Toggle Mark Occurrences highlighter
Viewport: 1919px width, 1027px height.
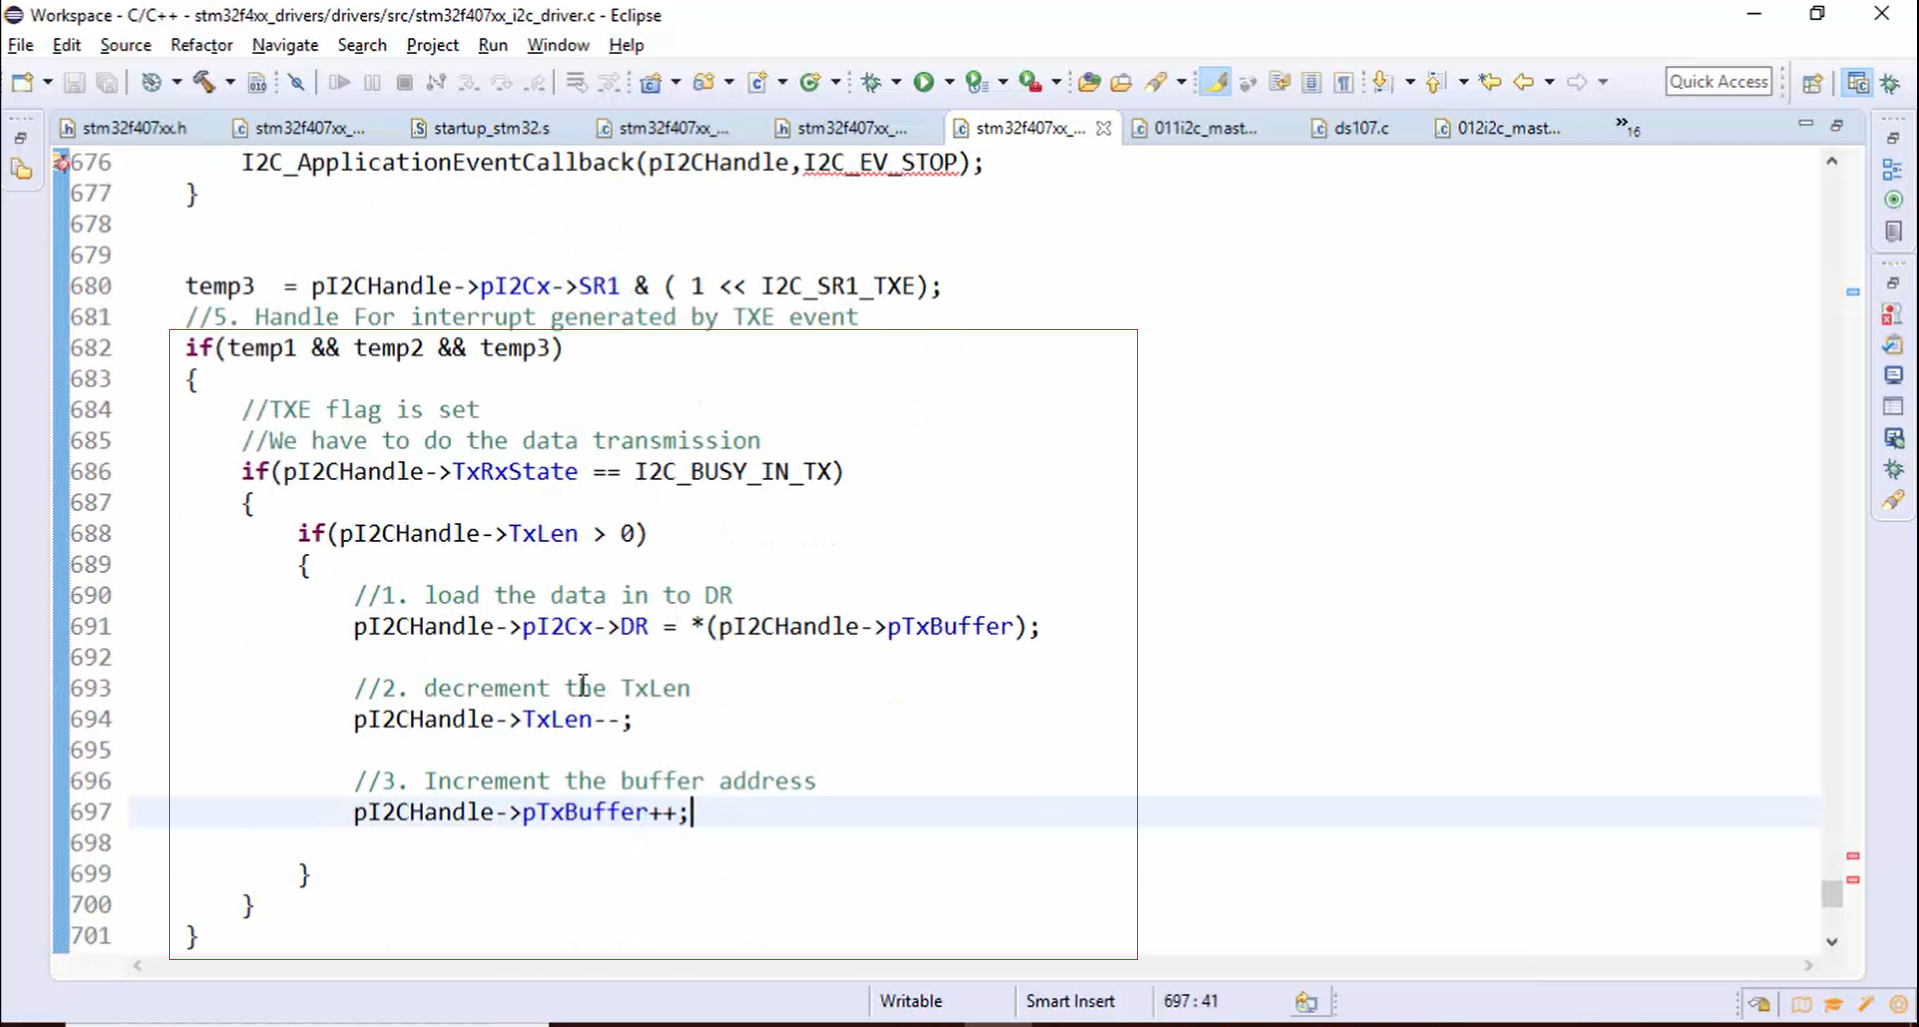tap(1215, 82)
